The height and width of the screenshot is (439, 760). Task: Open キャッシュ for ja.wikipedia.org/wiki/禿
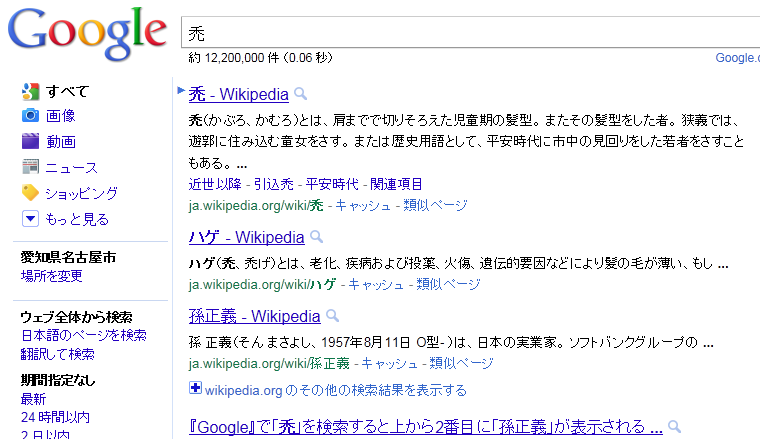pos(363,205)
